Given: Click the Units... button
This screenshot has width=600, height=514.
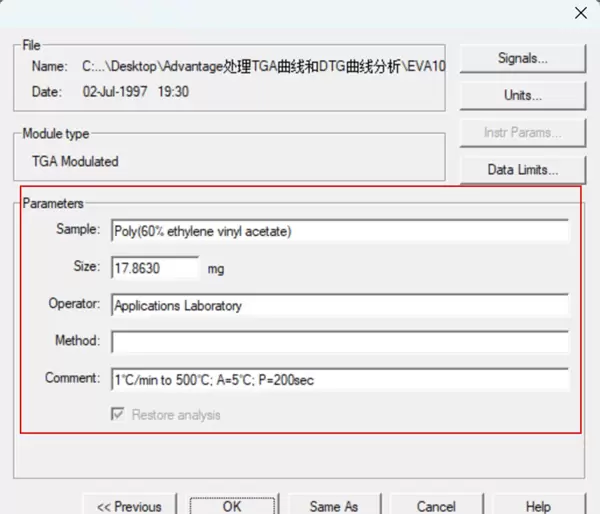Looking at the screenshot, I should tap(522, 96).
